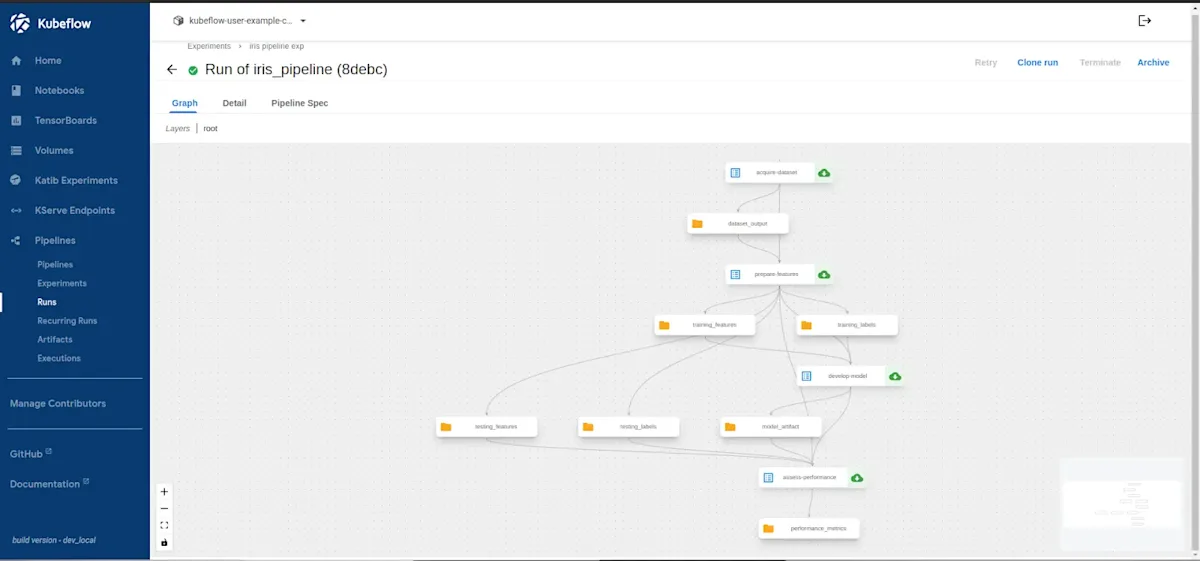Open Executions in the sidebar
This screenshot has width=1200, height=561.
(x=59, y=358)
